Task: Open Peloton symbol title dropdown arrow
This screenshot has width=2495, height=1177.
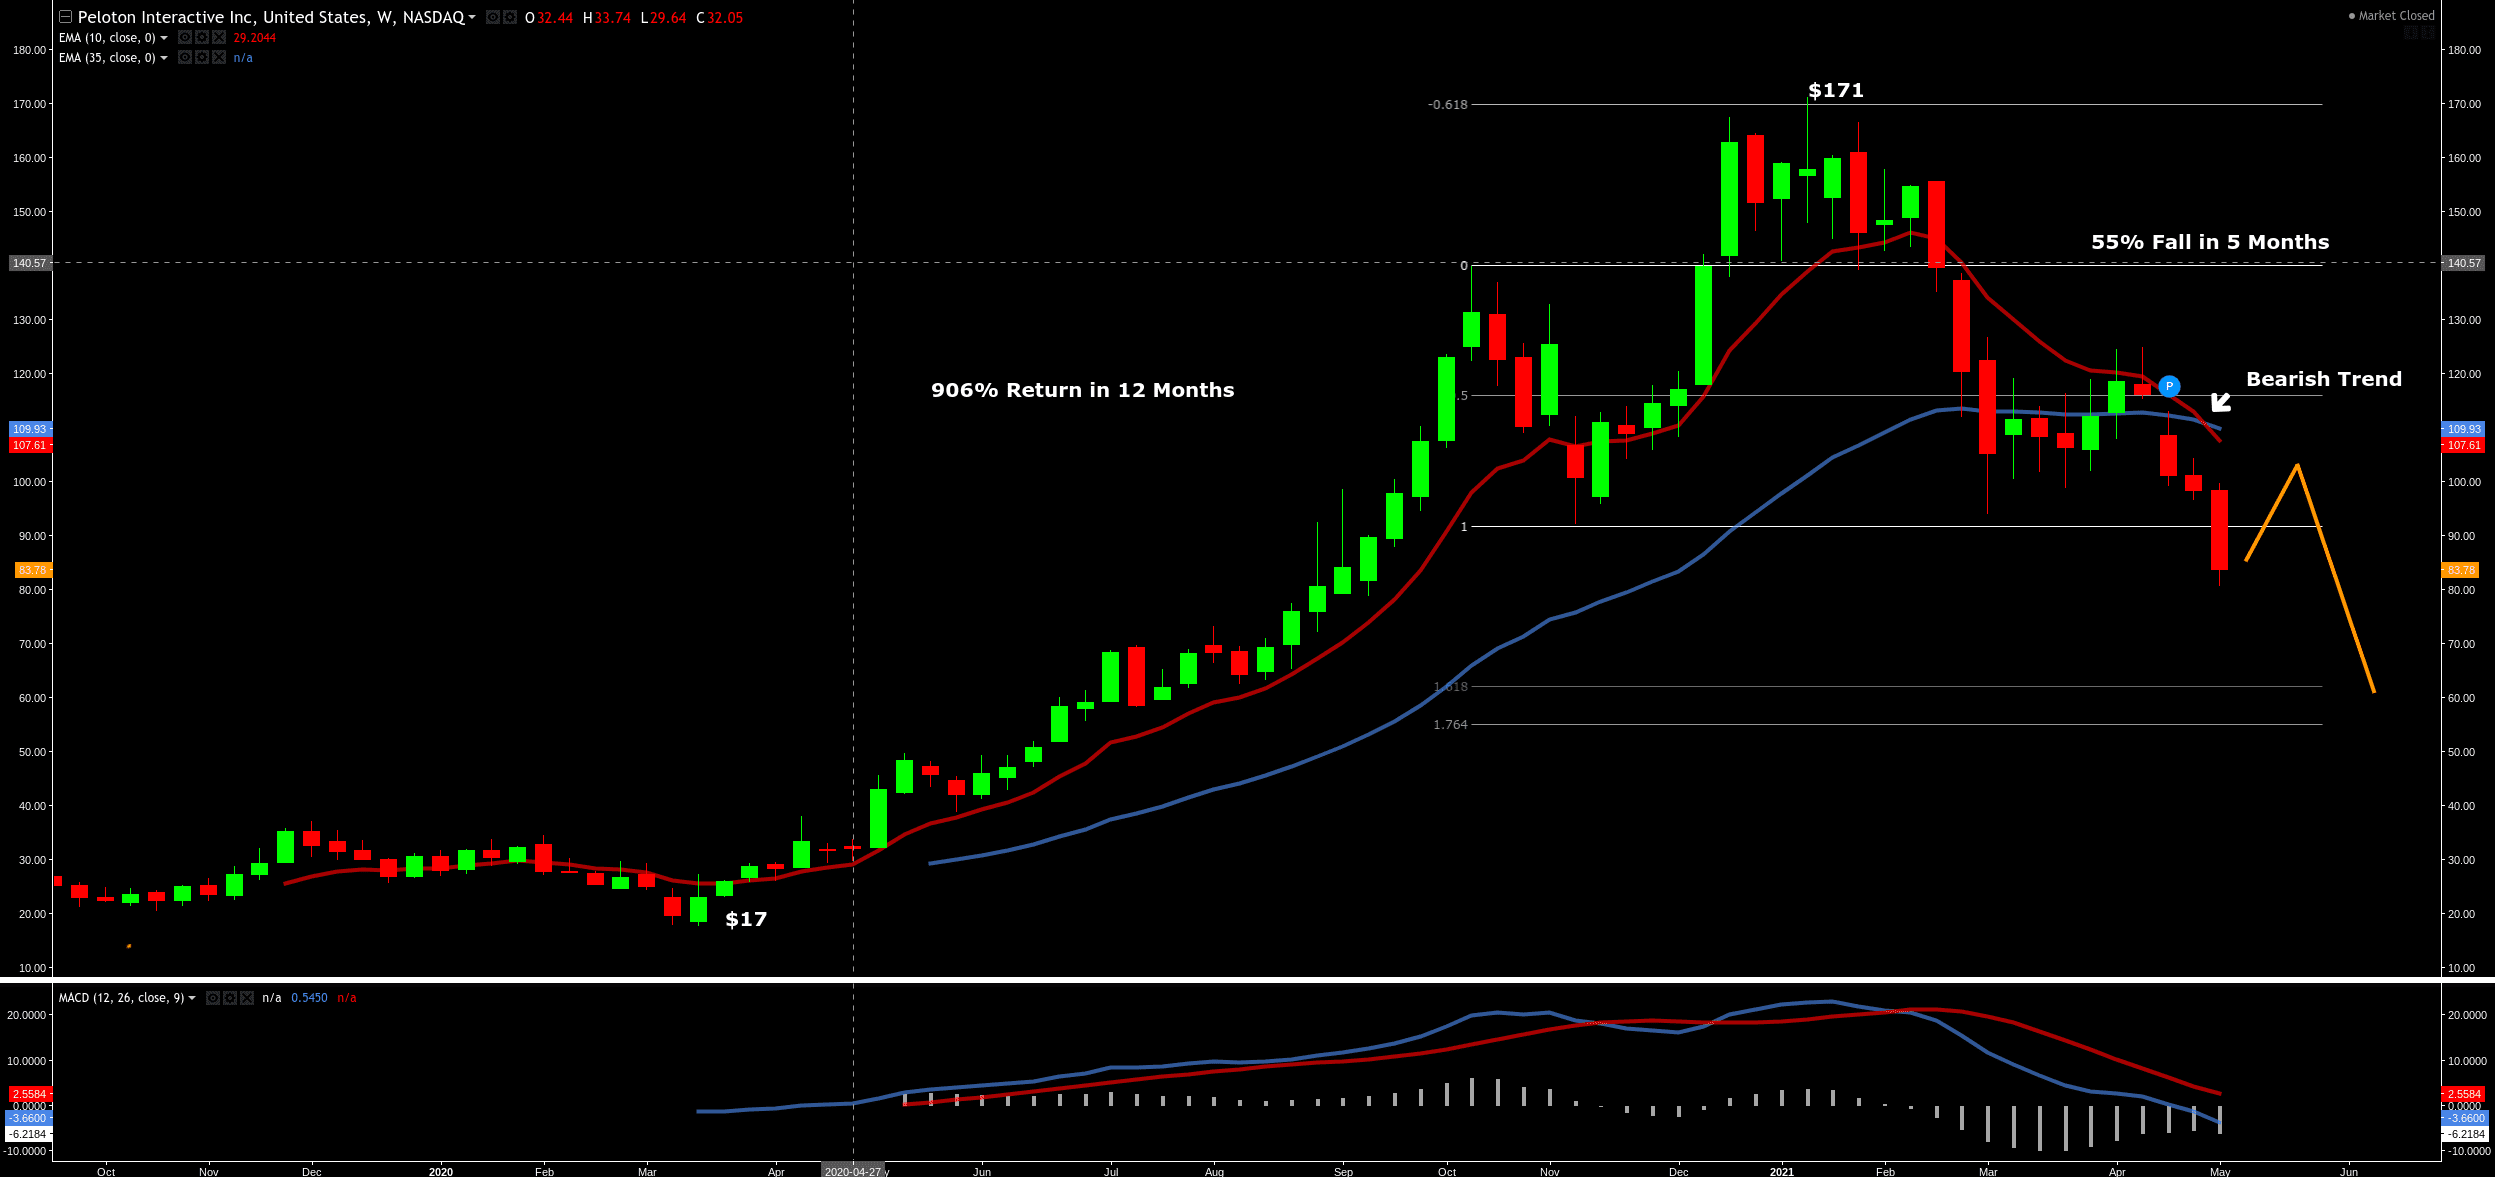Action: pyautogui.click(x=472, y=17)
